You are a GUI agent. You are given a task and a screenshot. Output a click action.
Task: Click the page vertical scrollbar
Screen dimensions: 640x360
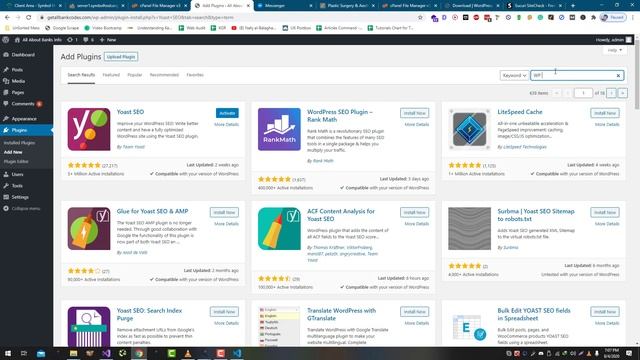point(637,73)
